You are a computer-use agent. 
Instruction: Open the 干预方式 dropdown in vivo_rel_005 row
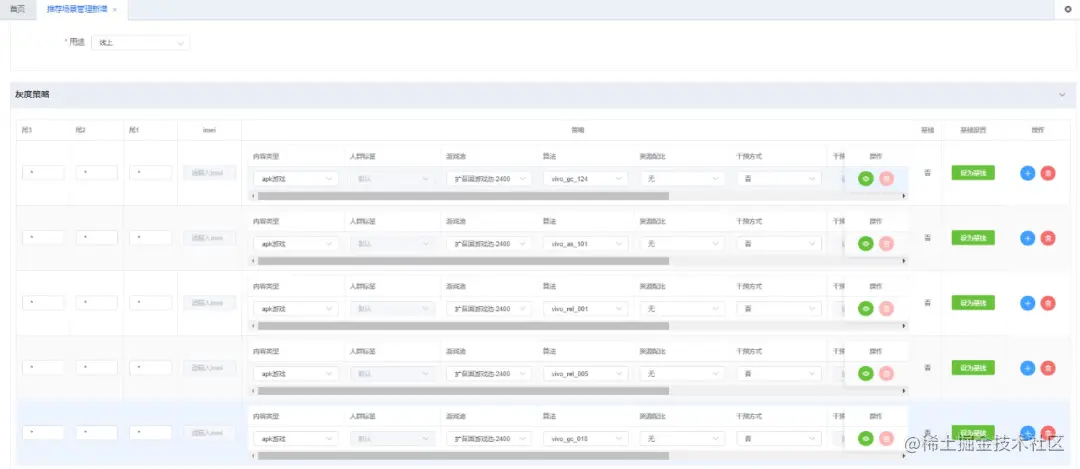[x=779, y=373]
